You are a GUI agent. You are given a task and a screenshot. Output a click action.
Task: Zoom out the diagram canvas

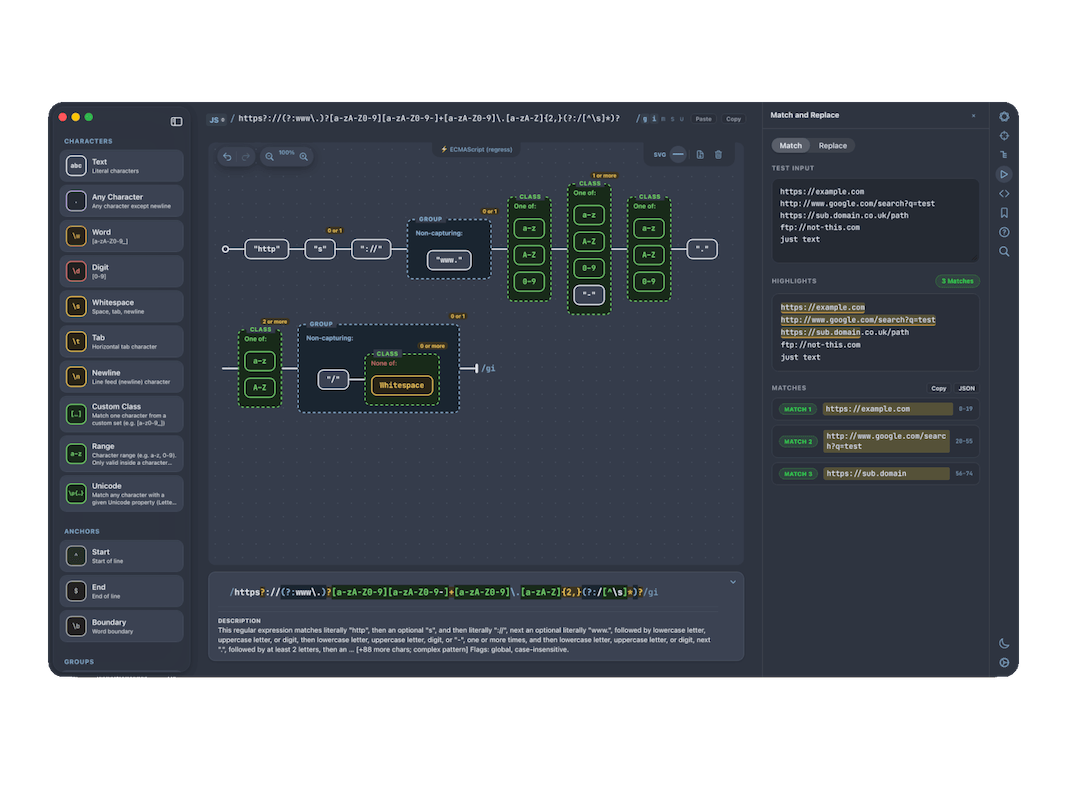269,156
